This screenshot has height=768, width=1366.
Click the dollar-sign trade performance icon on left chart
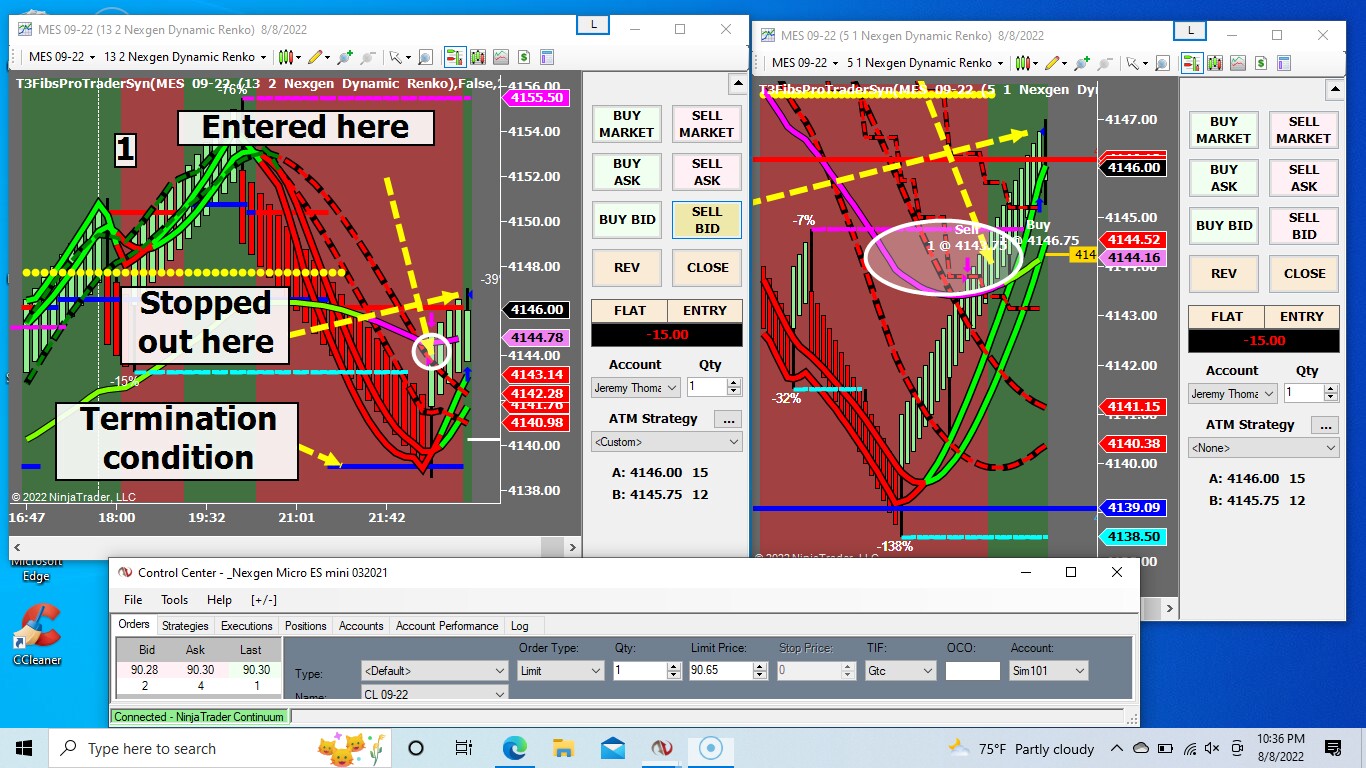(x=524, y=57)
